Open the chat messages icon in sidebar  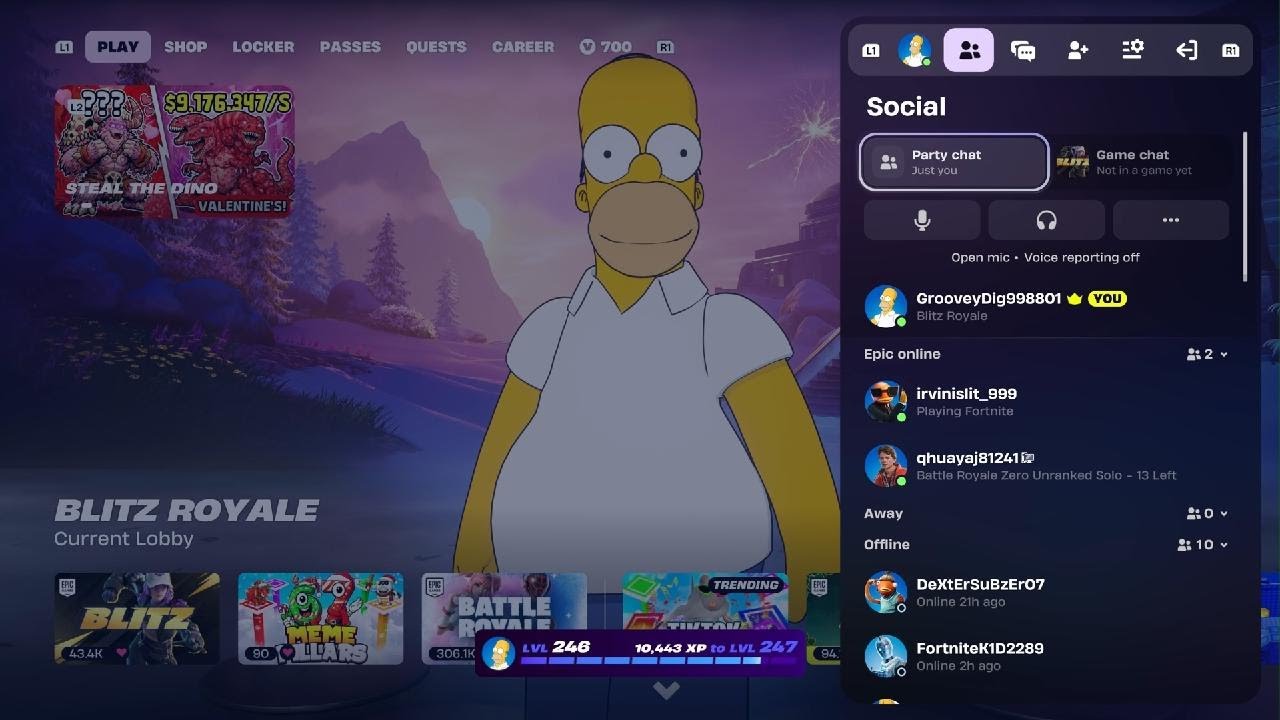click(x=1023, y=50)
